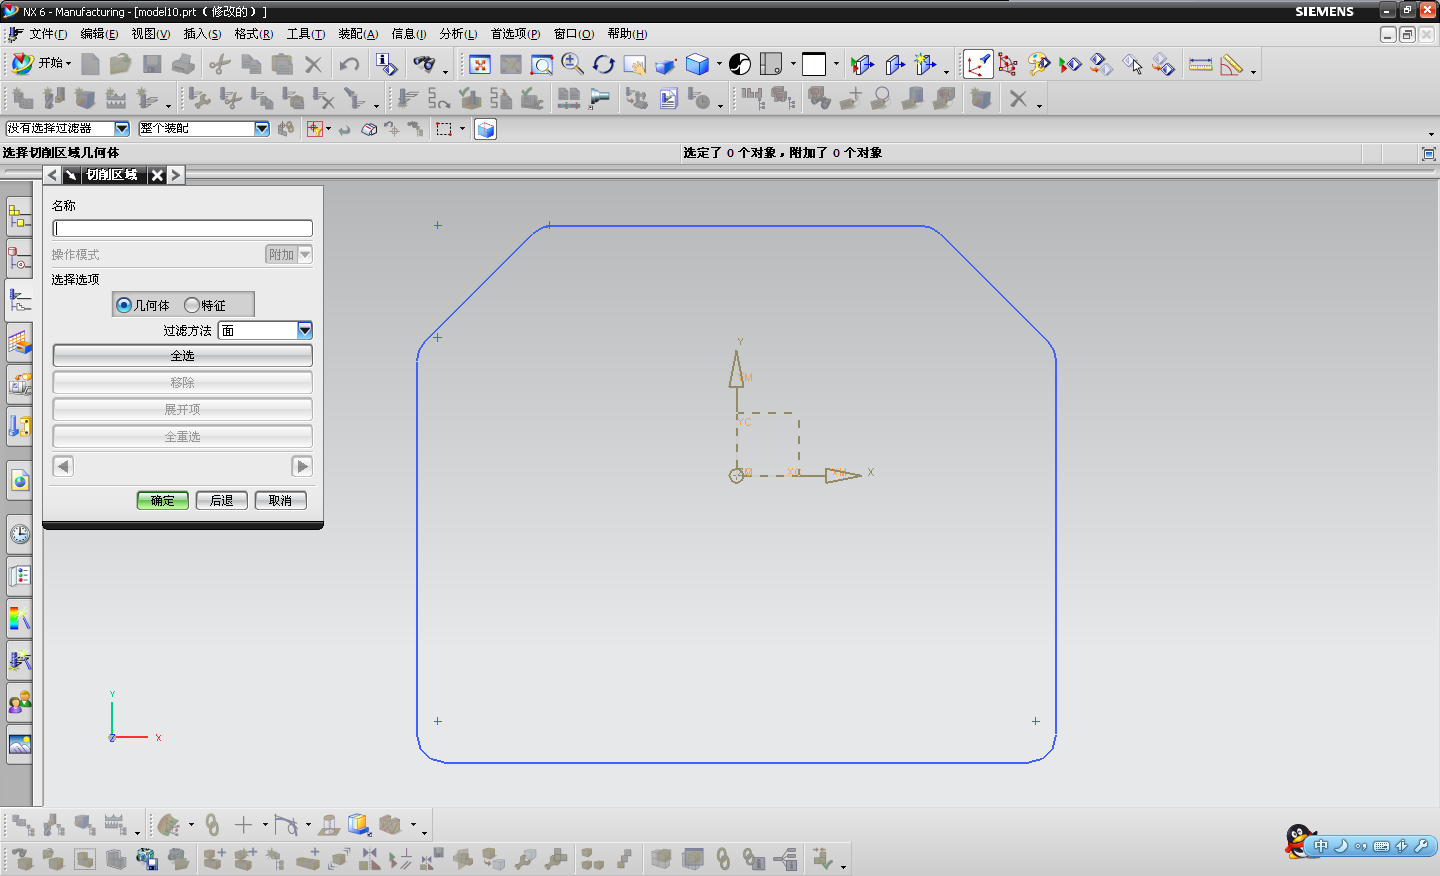Expand the selection marquee dropdown arrow
The width and height of the screenshot is (1440, 876).
[x=462, y=129]
